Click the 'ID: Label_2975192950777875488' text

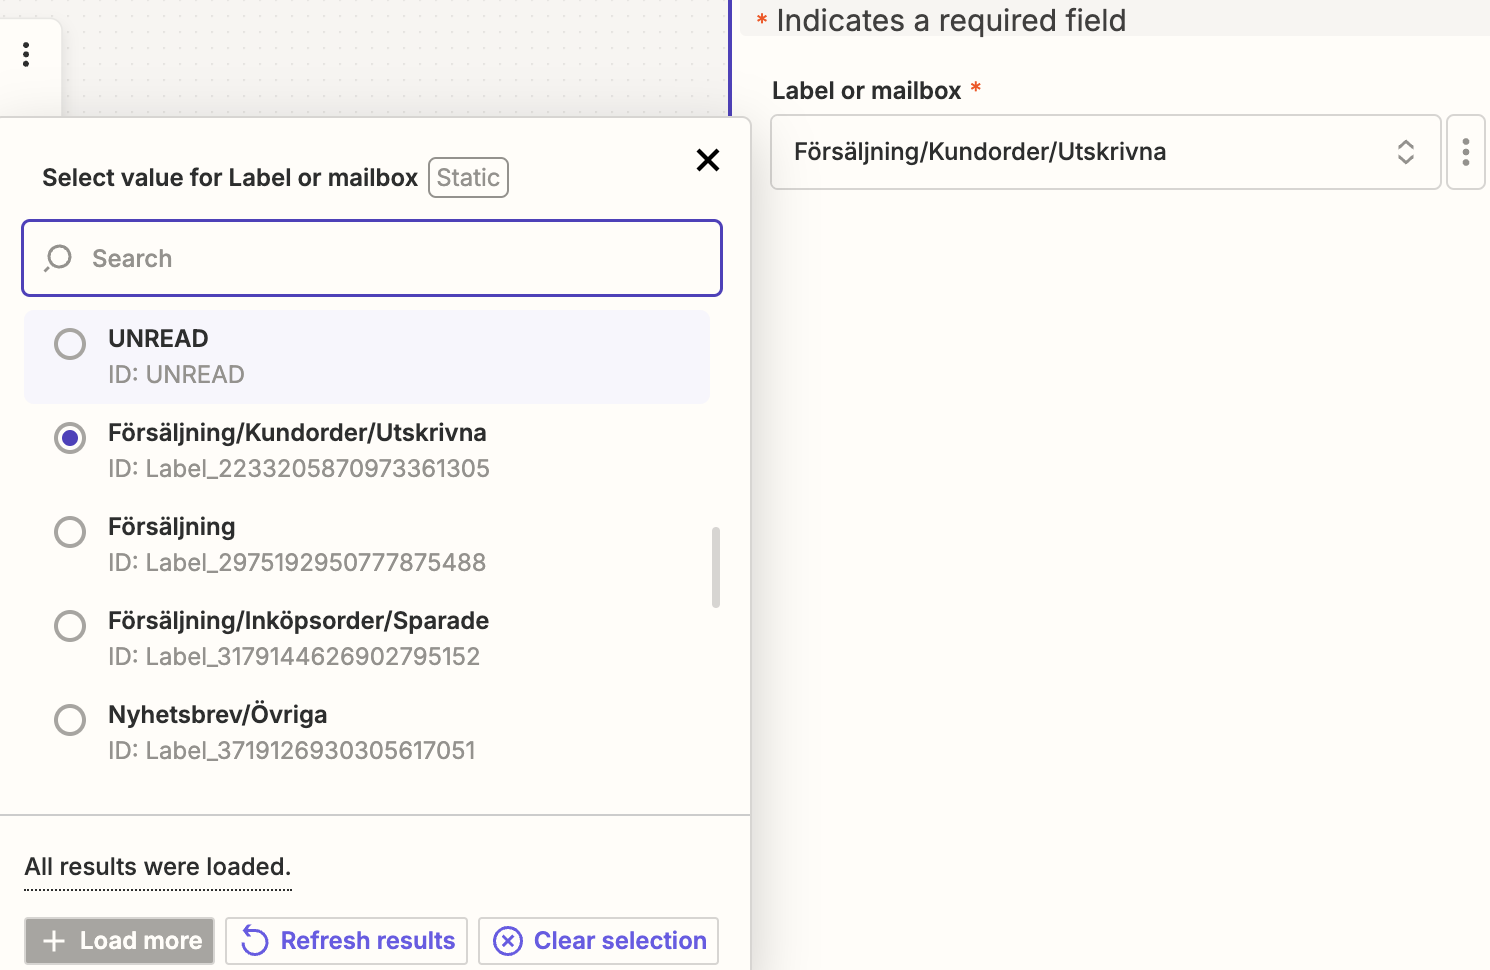(297, 563)
